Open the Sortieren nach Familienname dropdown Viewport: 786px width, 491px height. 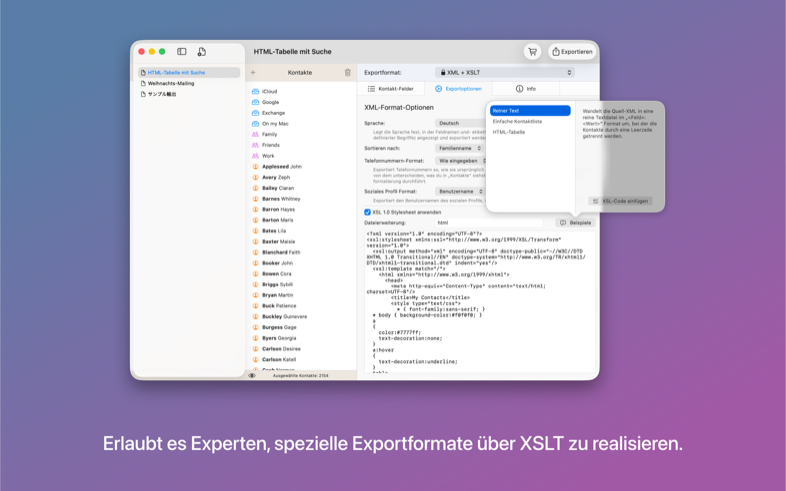point(460,148)
